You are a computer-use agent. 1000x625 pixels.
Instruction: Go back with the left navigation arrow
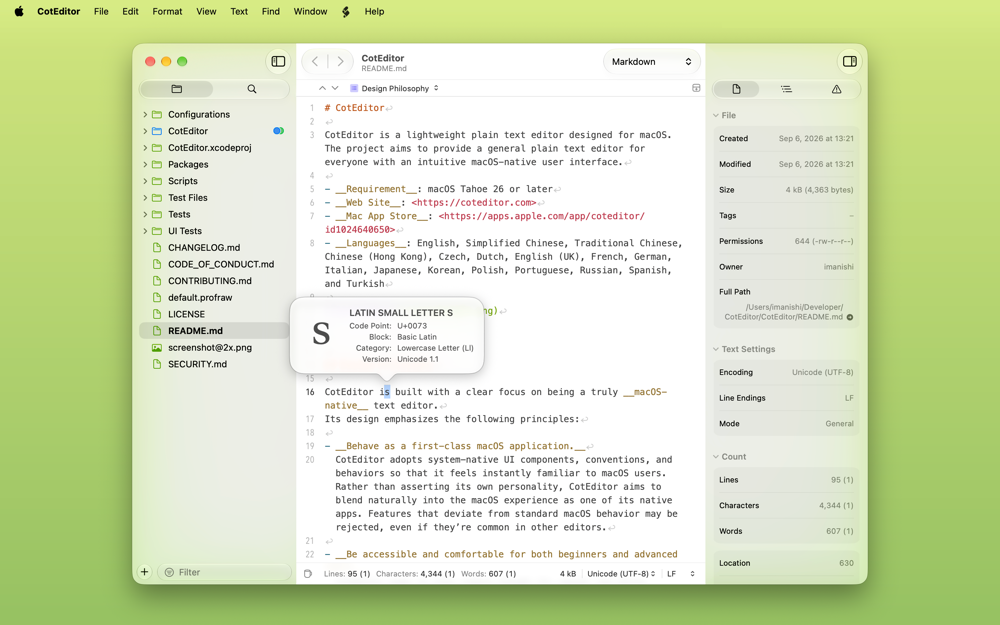pyautogui.click(x=315, y=61)
